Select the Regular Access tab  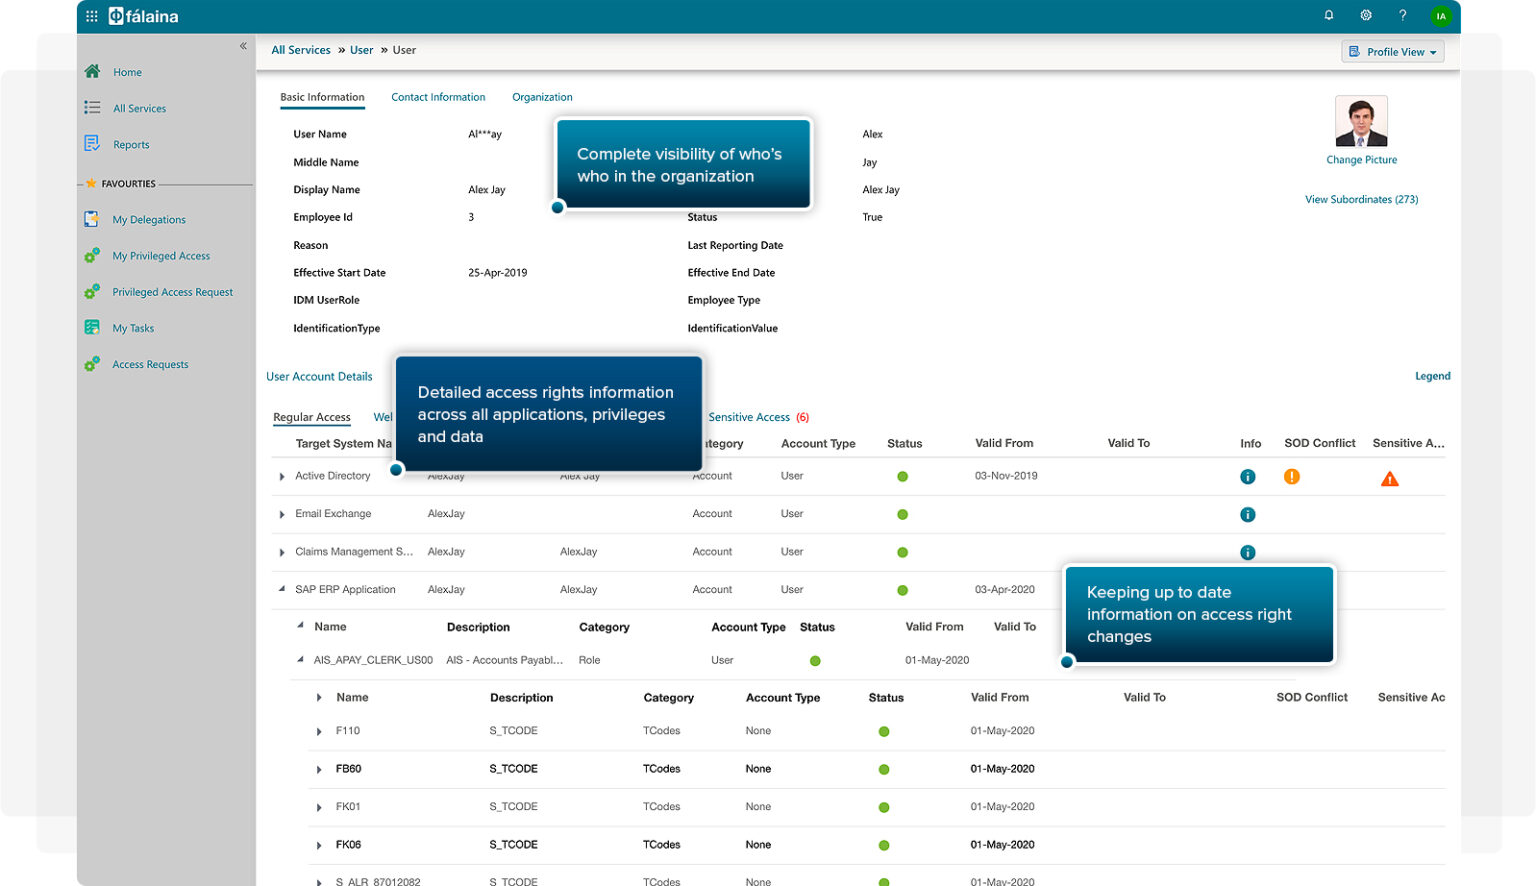[x=312, y=417]
